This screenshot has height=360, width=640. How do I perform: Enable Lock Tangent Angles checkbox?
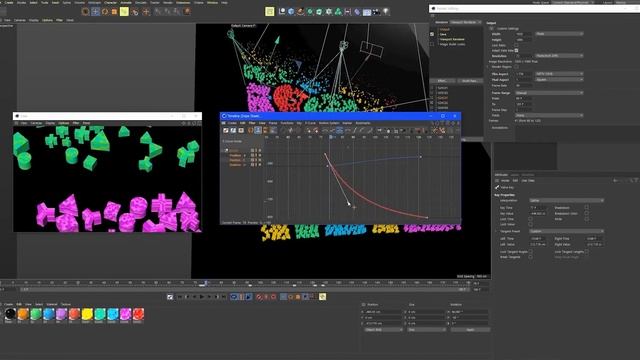(530, 252)
